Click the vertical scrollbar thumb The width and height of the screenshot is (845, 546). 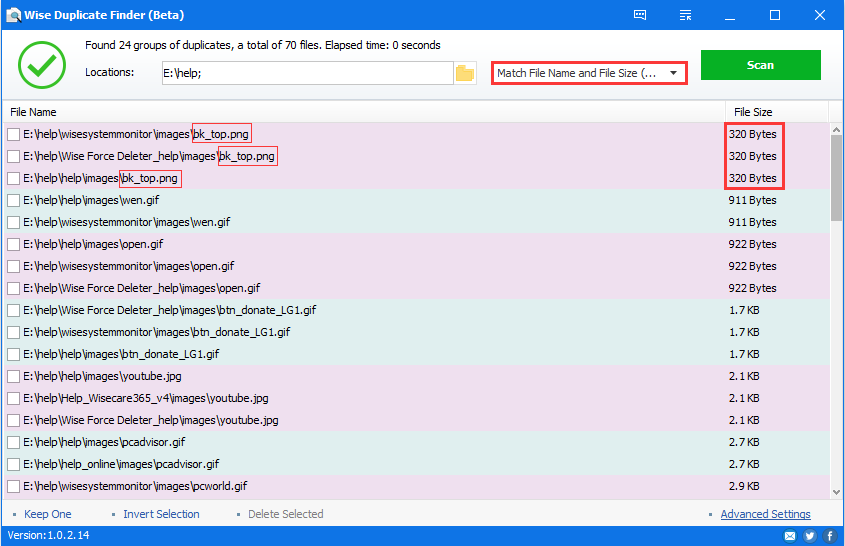click(836, 178)
